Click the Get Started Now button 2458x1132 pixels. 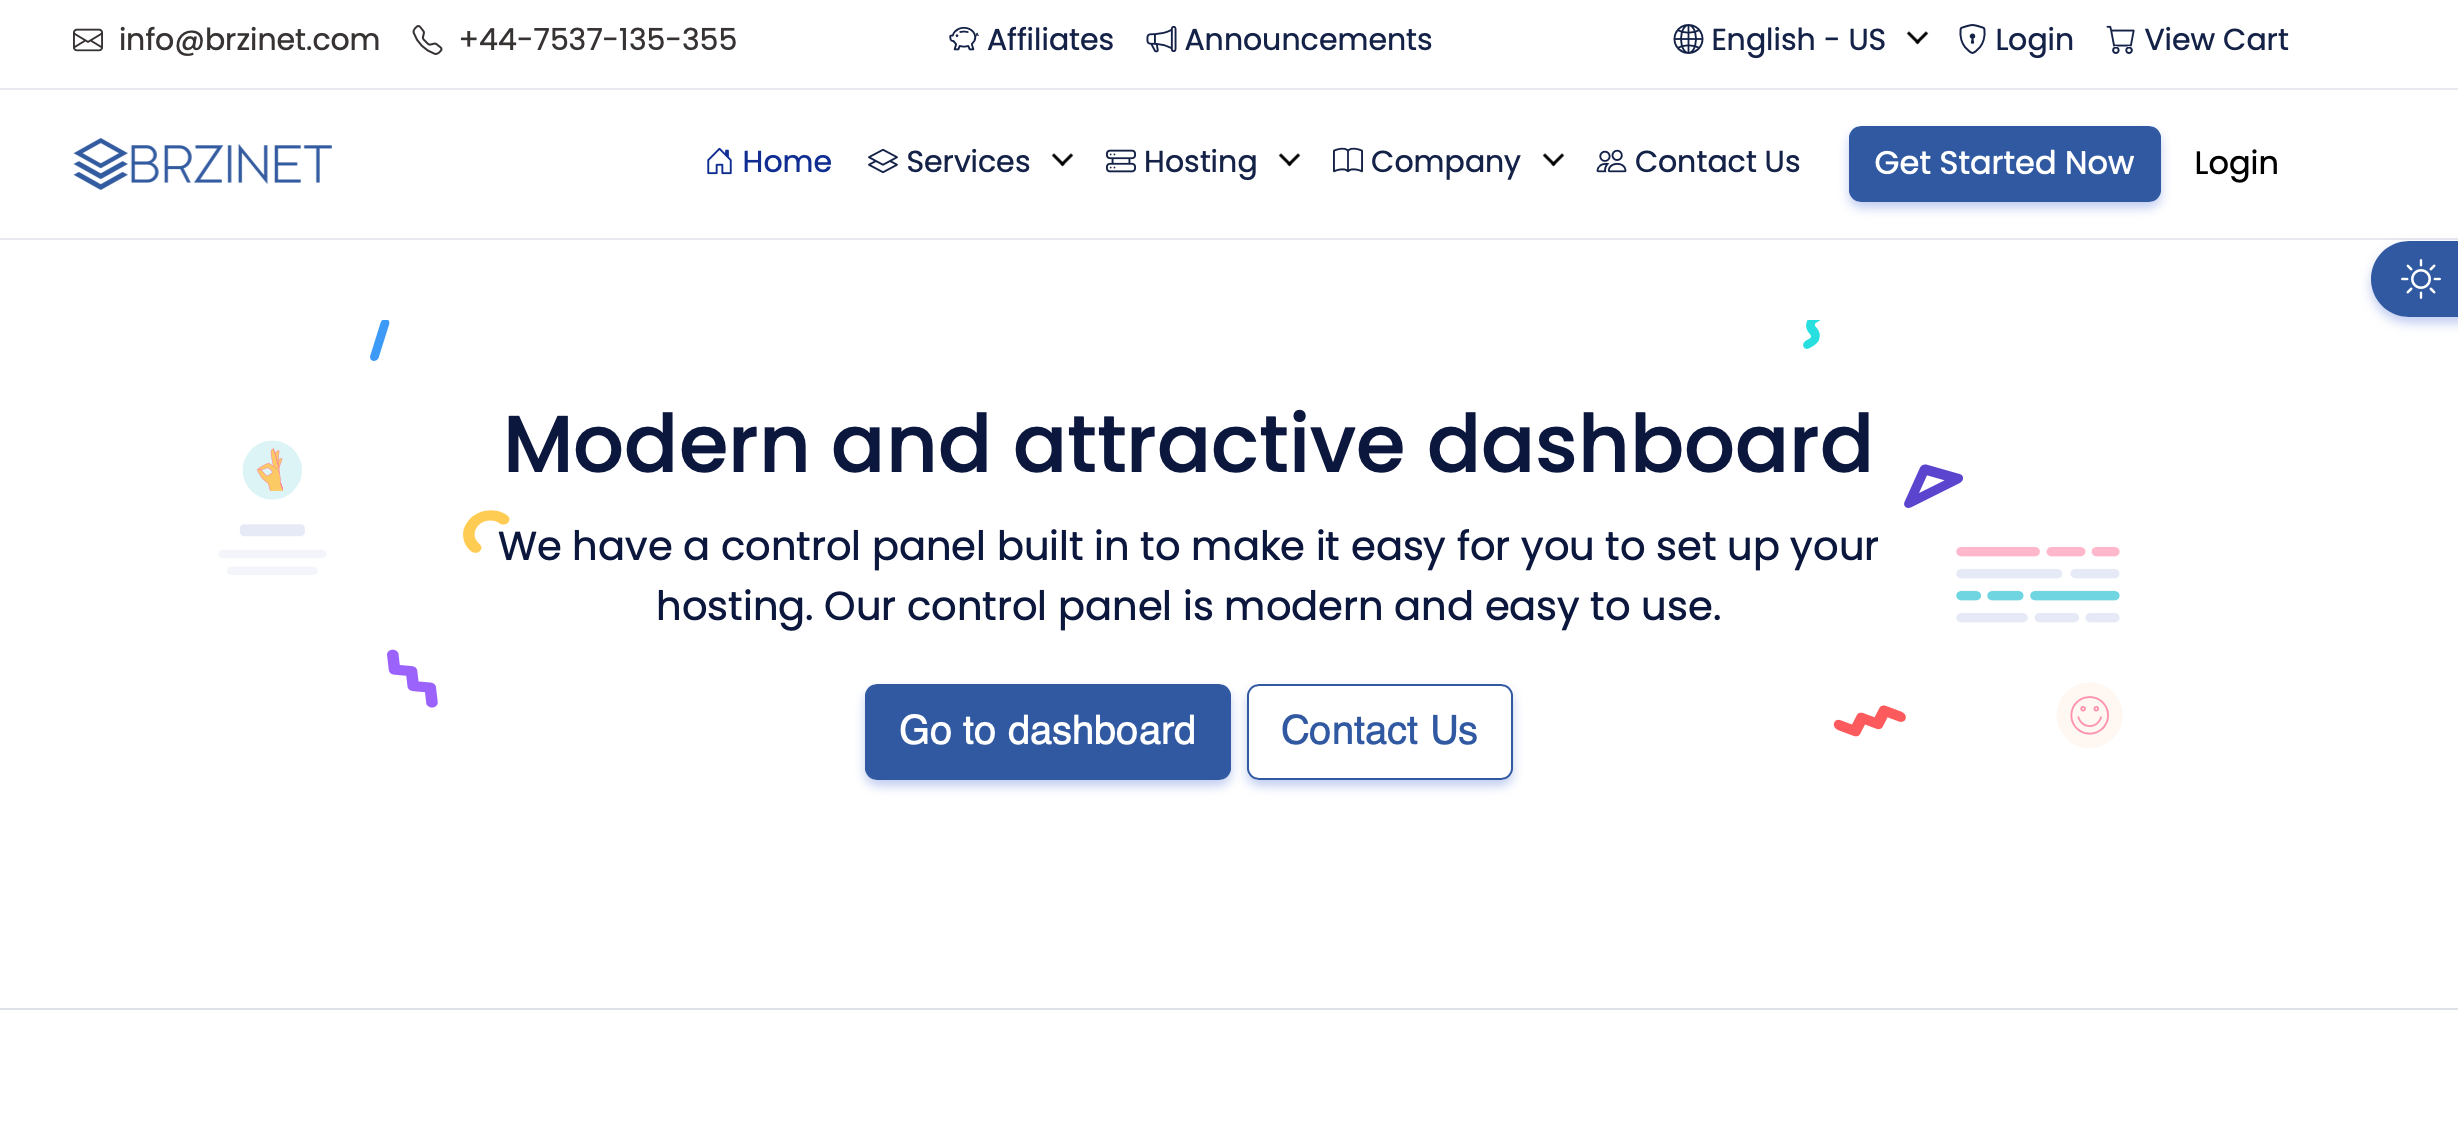pos(2005,161)
